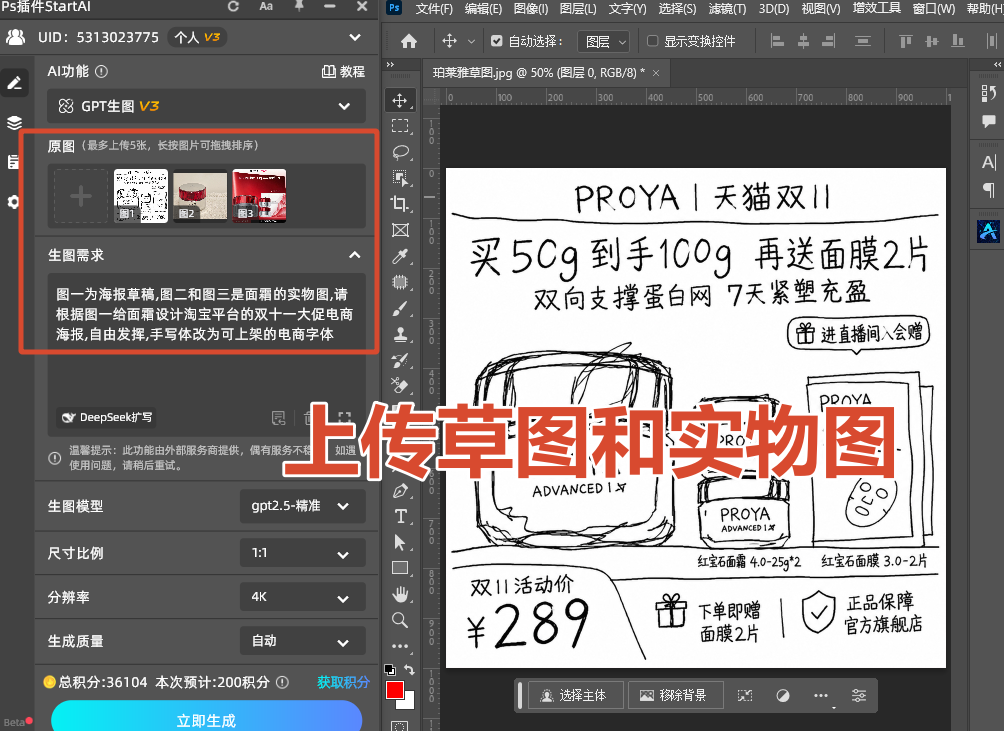The height and width of the screenshot is (731, 1004).
Task: Select the Pen tool
Action: [400, 491]
